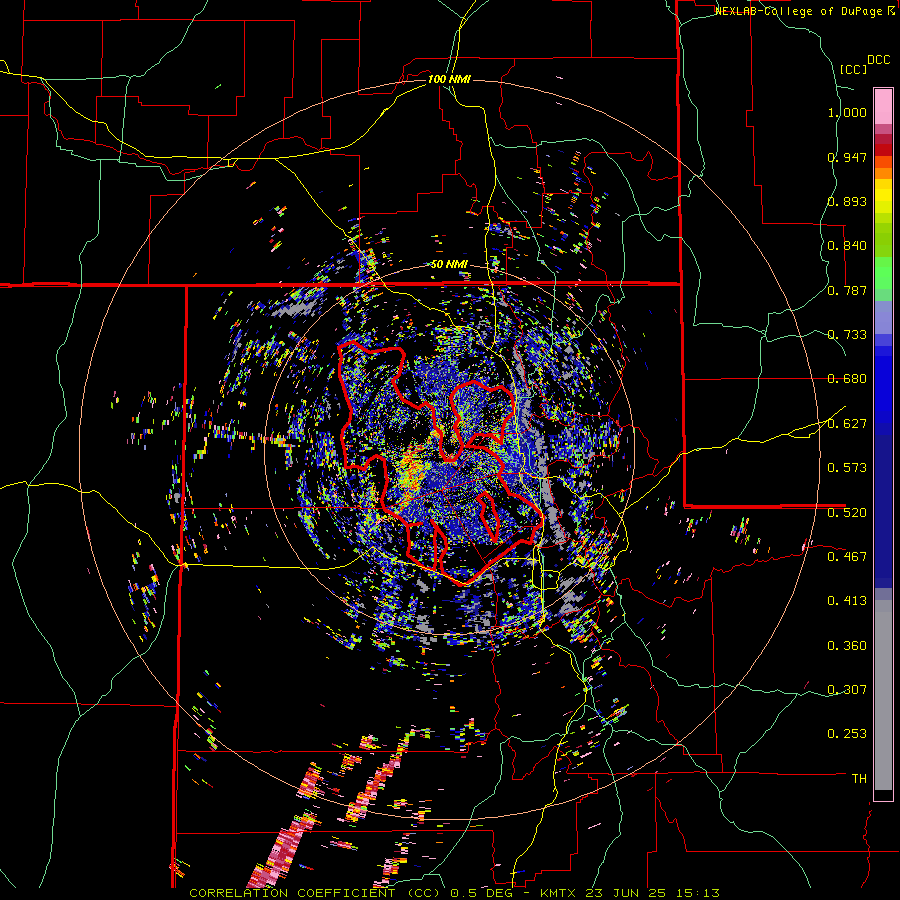Click the 0.680 legend value
Screen dimensions: 900x900
[847, 379]
